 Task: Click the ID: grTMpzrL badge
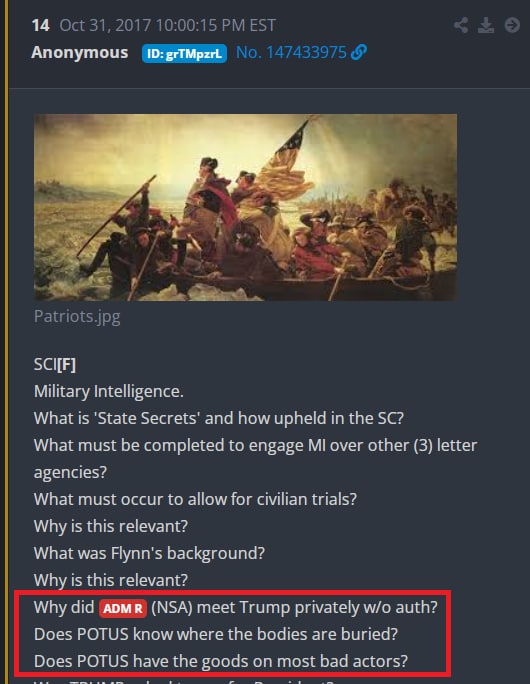pos(184,54)
